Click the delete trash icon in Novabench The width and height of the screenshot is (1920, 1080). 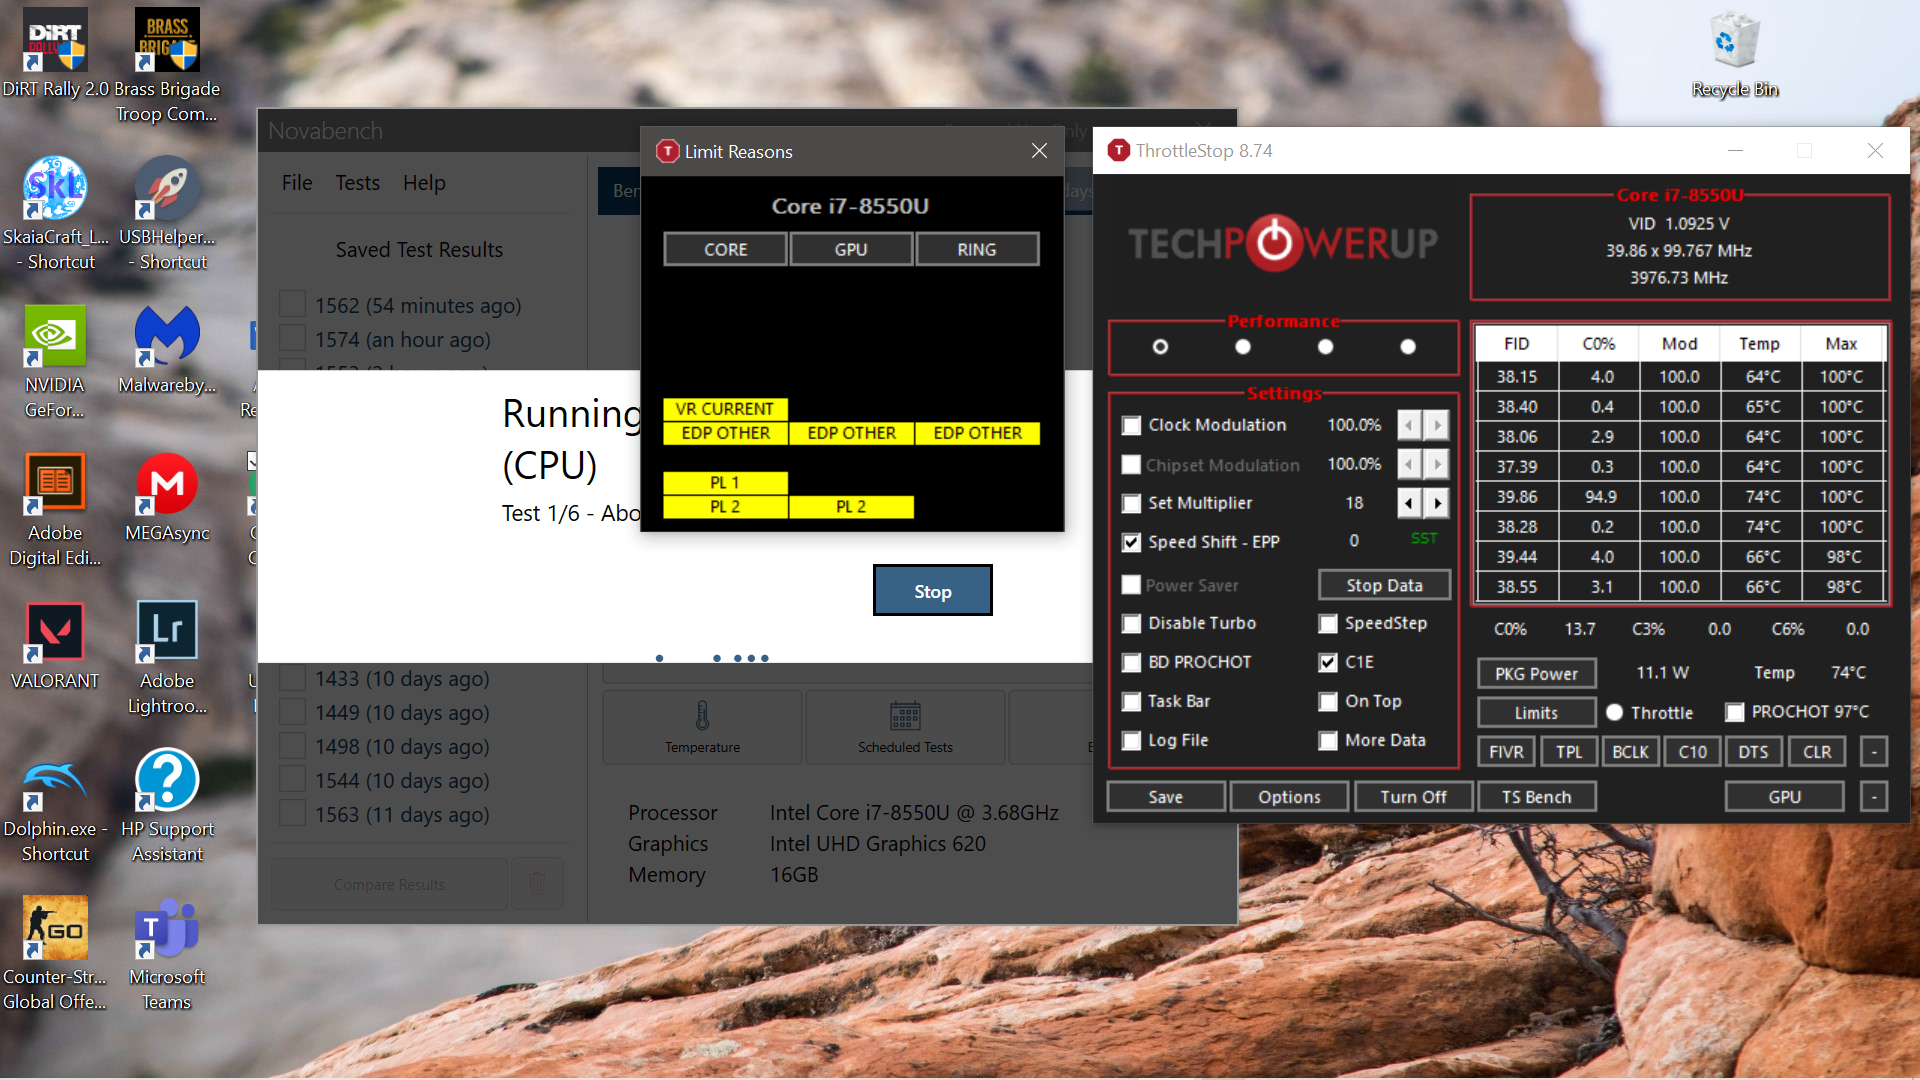537,884
